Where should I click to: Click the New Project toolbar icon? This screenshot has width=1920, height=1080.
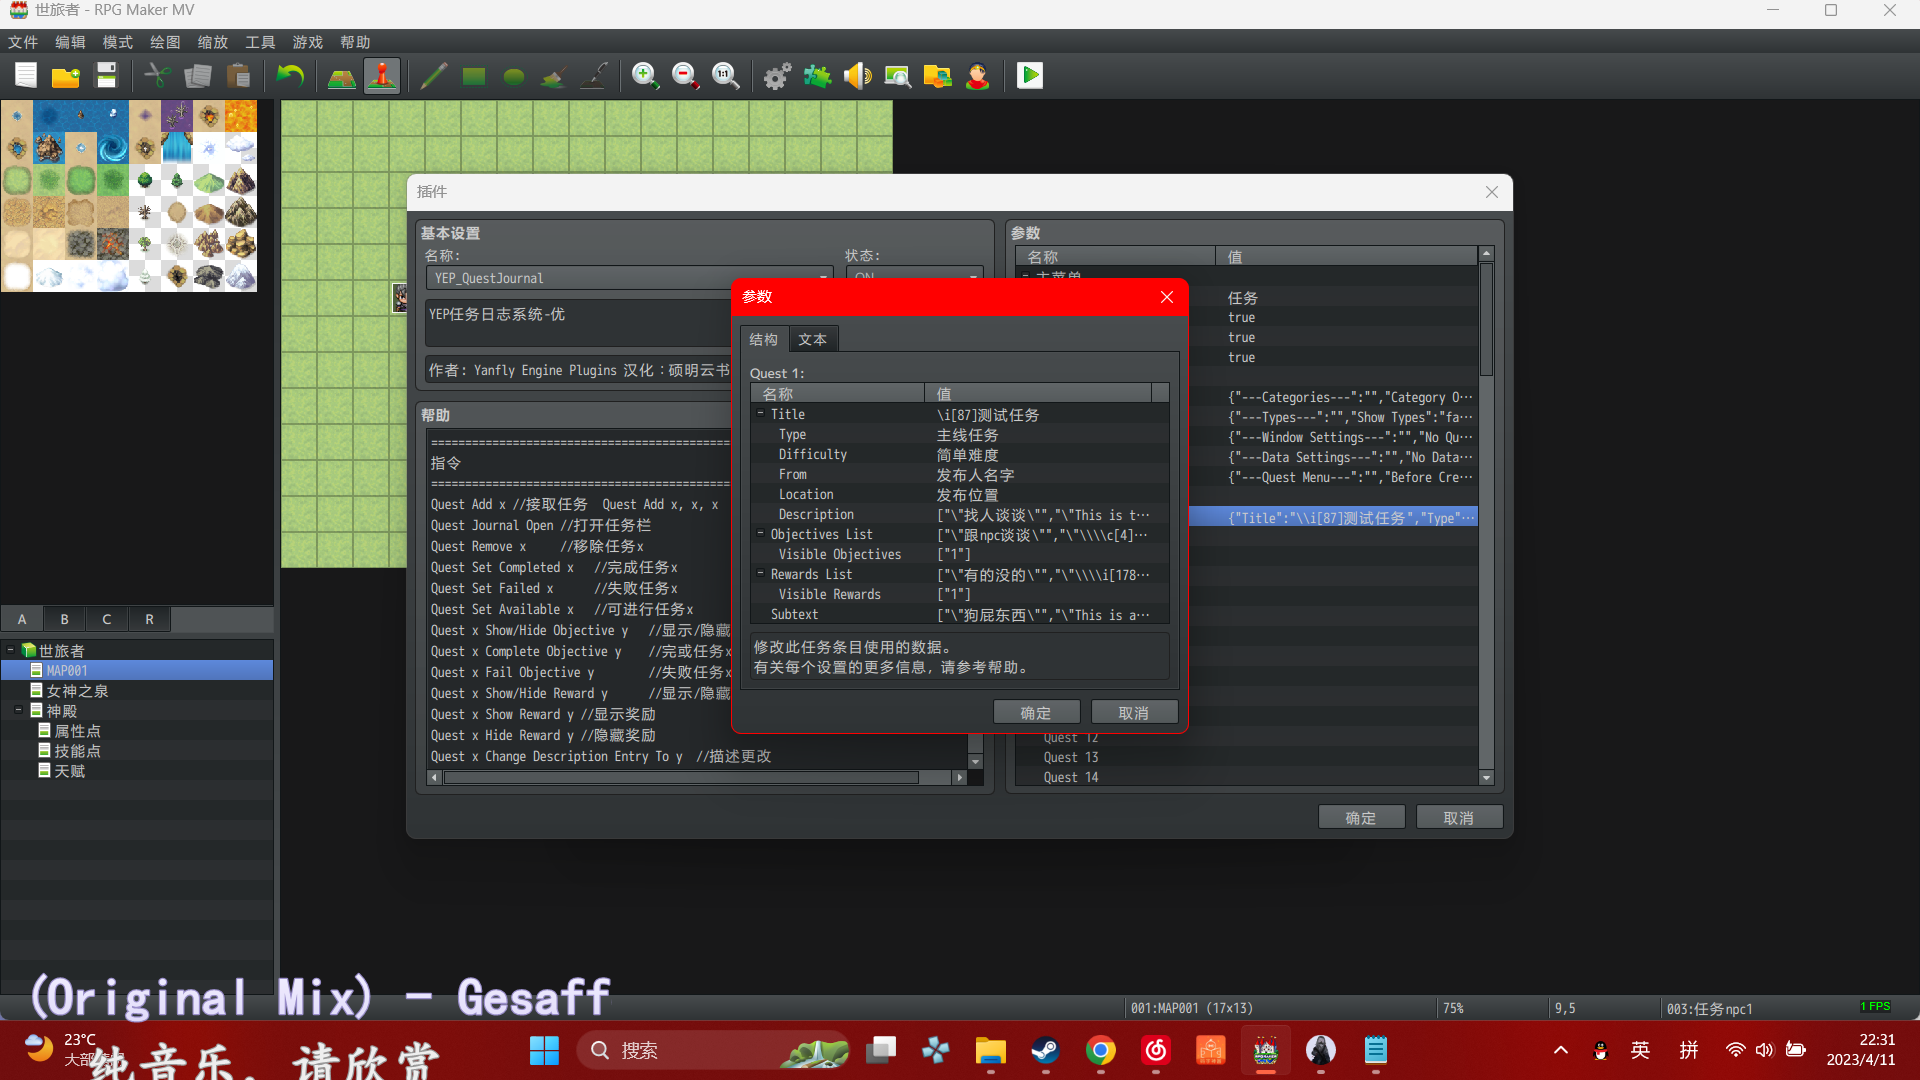tap(26, 76)
